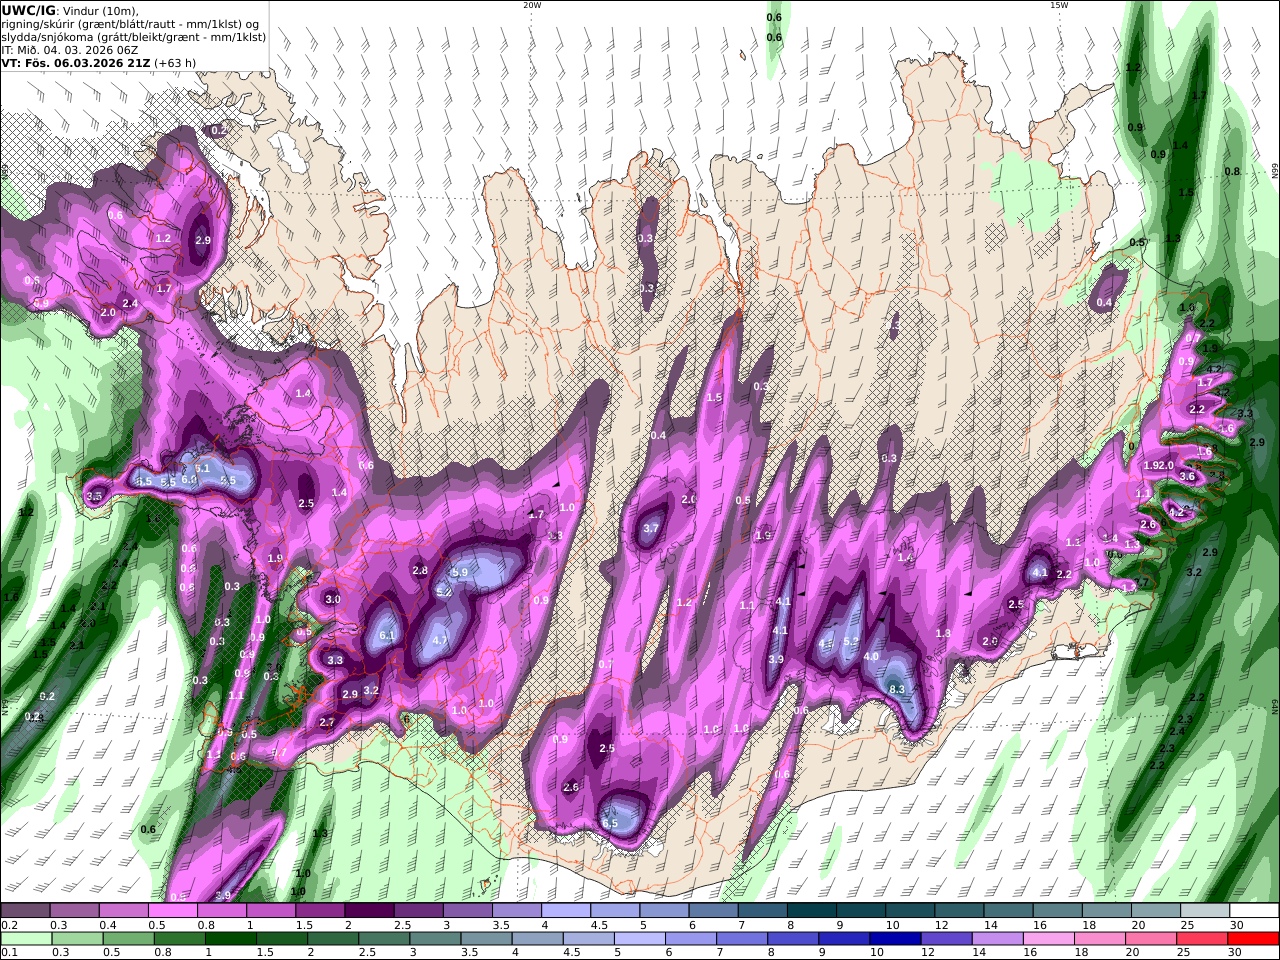The height and width of the screenshot is (960, 1280).
Task: Click the white swatch ending the snow legend
Action: [x=1254, y=910]
